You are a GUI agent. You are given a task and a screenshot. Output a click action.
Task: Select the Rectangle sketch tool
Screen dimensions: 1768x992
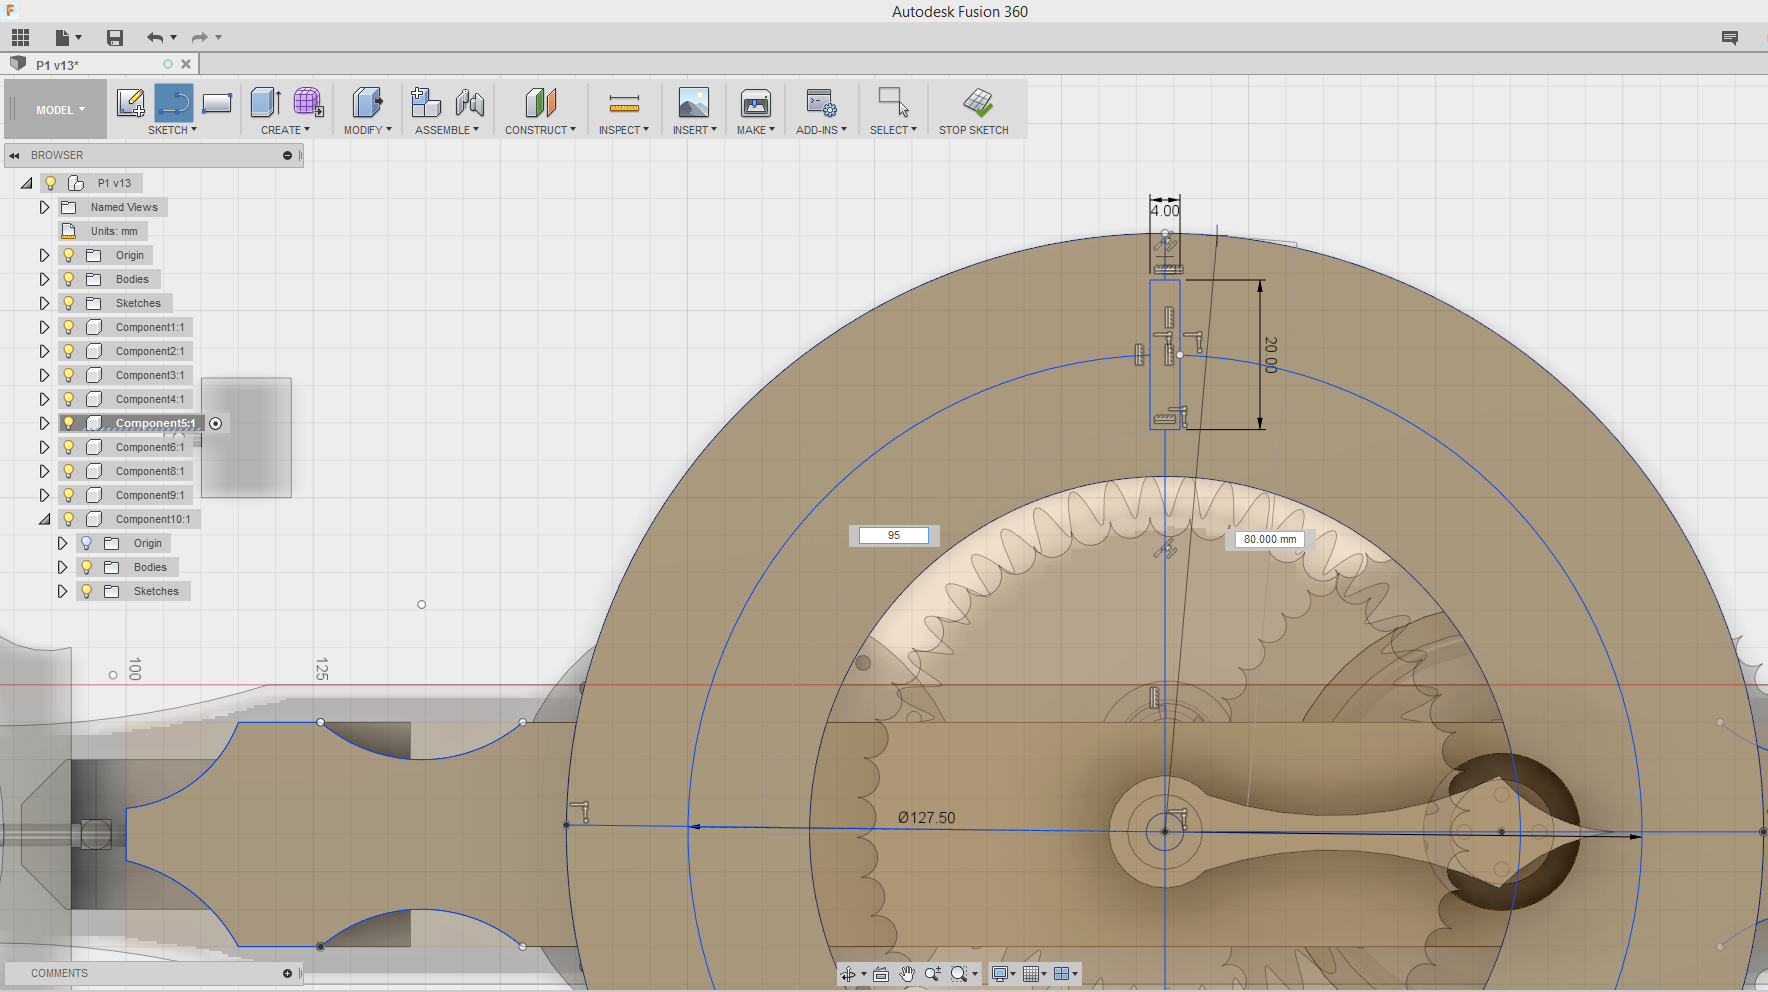pyautogui.click(x=217, y=102)
